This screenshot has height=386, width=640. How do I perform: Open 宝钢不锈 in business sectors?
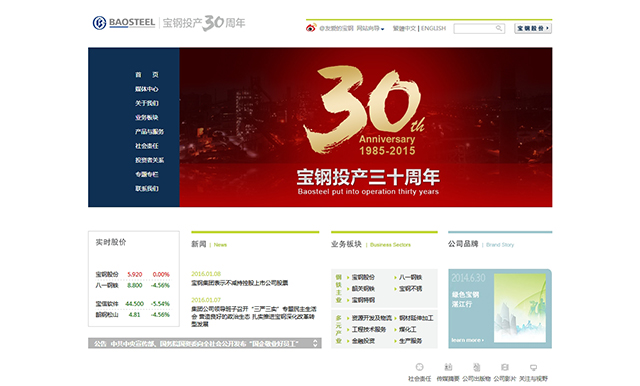click(410, 288)
